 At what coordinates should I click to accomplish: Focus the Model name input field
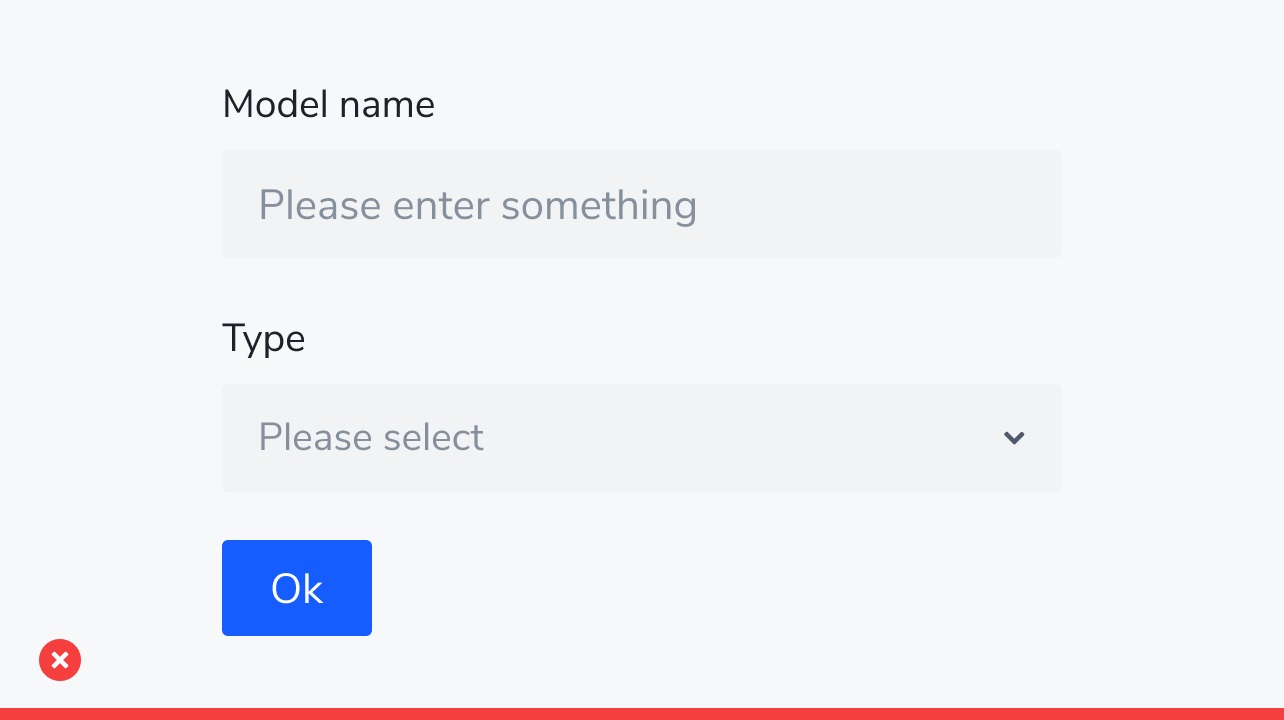641,204
